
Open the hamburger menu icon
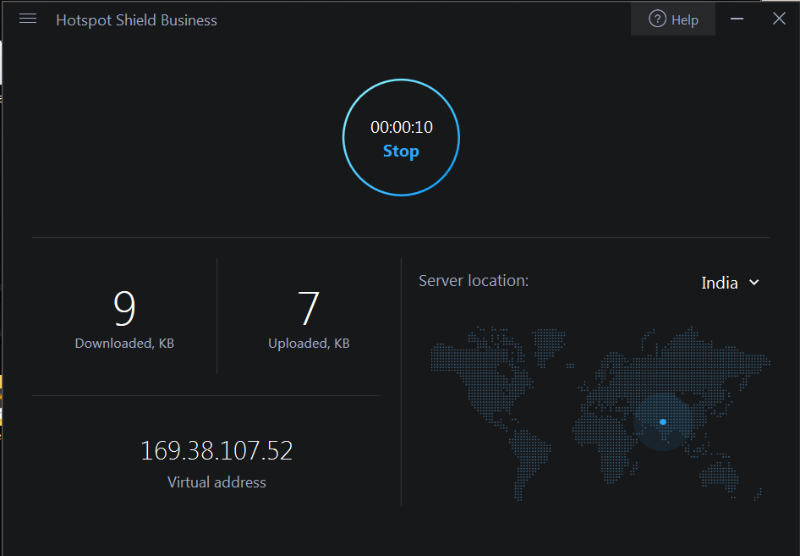pyautogui.click(x=28, y=19)
